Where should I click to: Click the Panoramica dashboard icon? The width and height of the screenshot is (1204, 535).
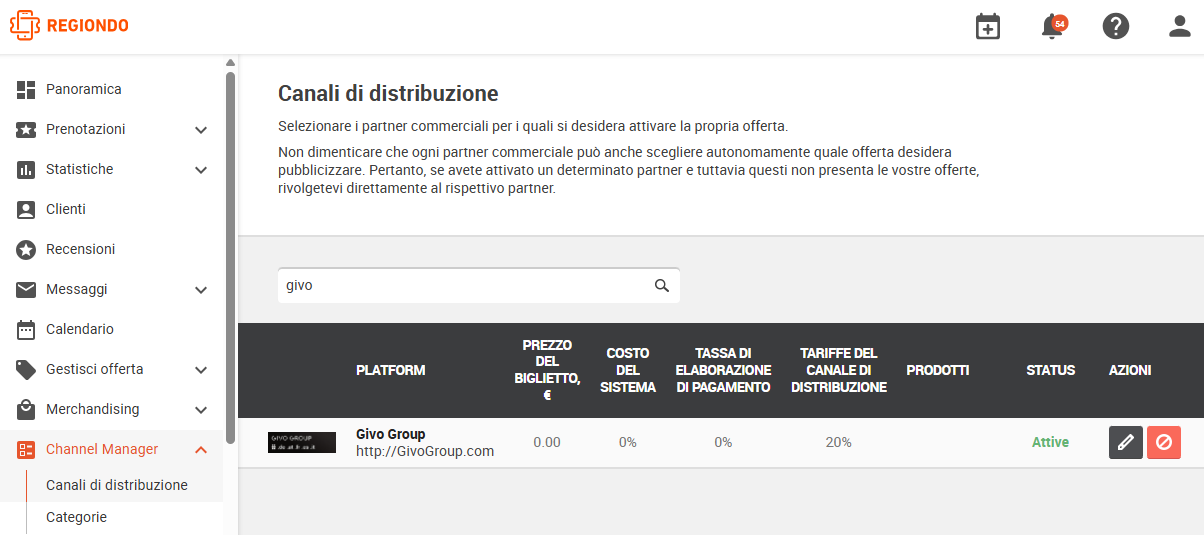point(26,89)
